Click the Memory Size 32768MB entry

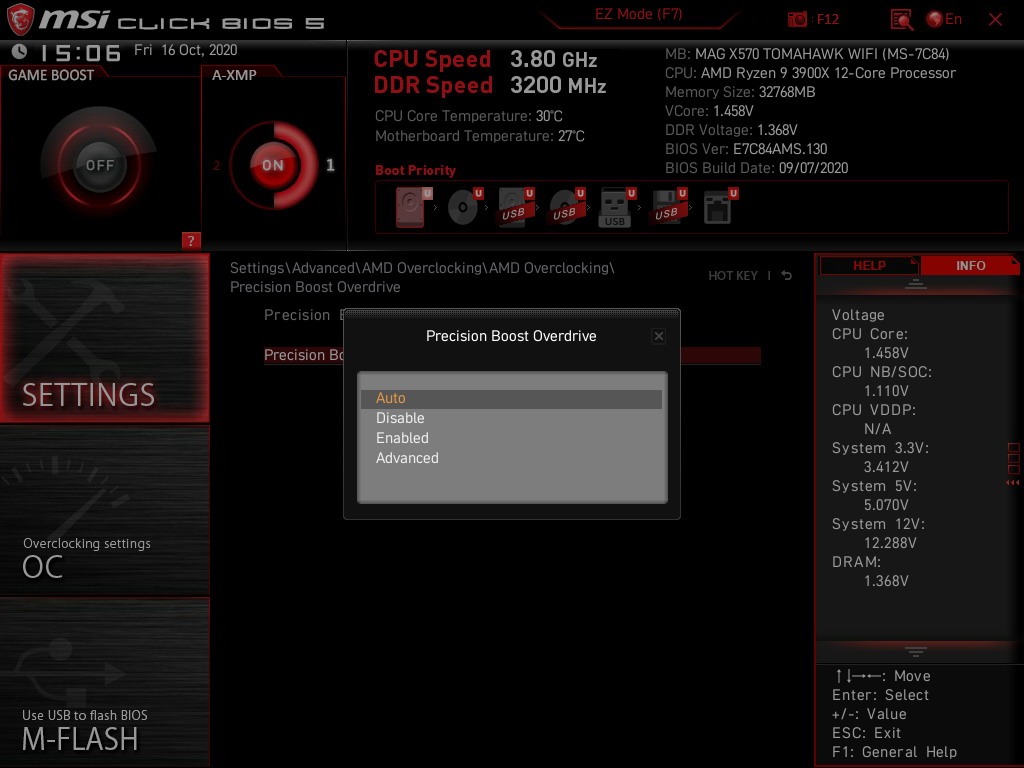[x=740, y=92]
